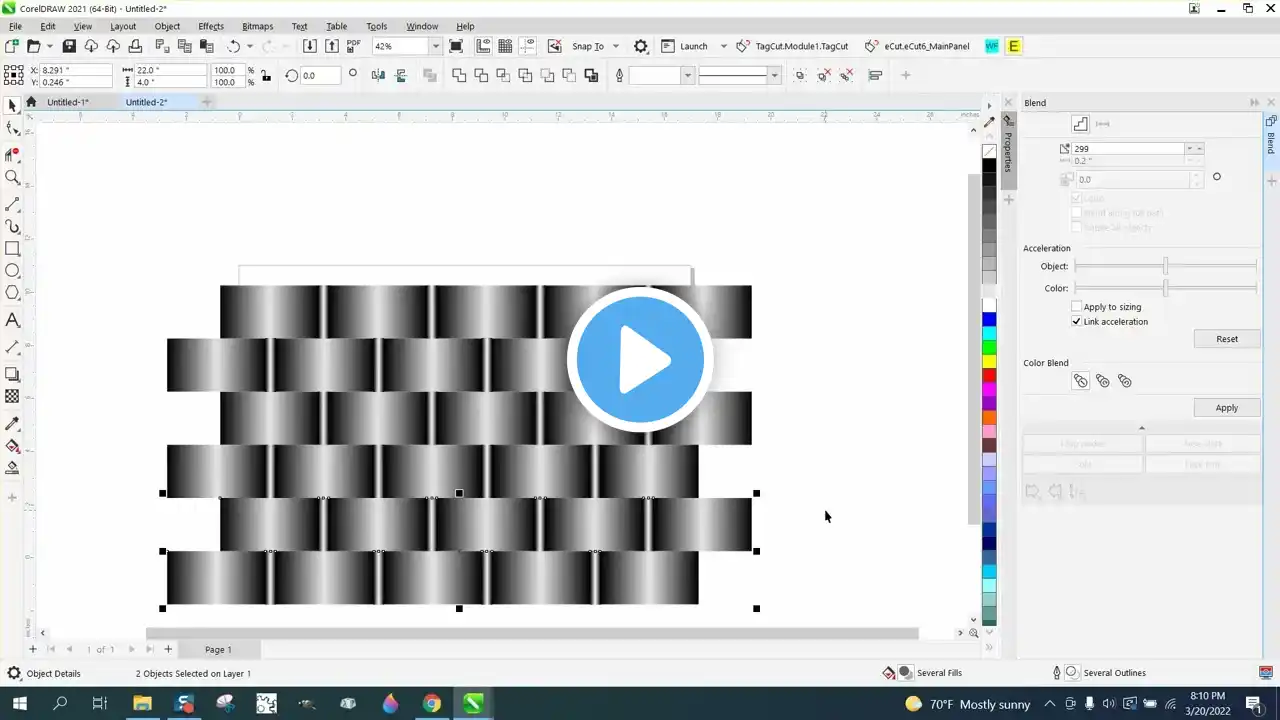Toggle the blend steps mode button
This screenshot has width=1280, height=720.
coord(1080,124)
